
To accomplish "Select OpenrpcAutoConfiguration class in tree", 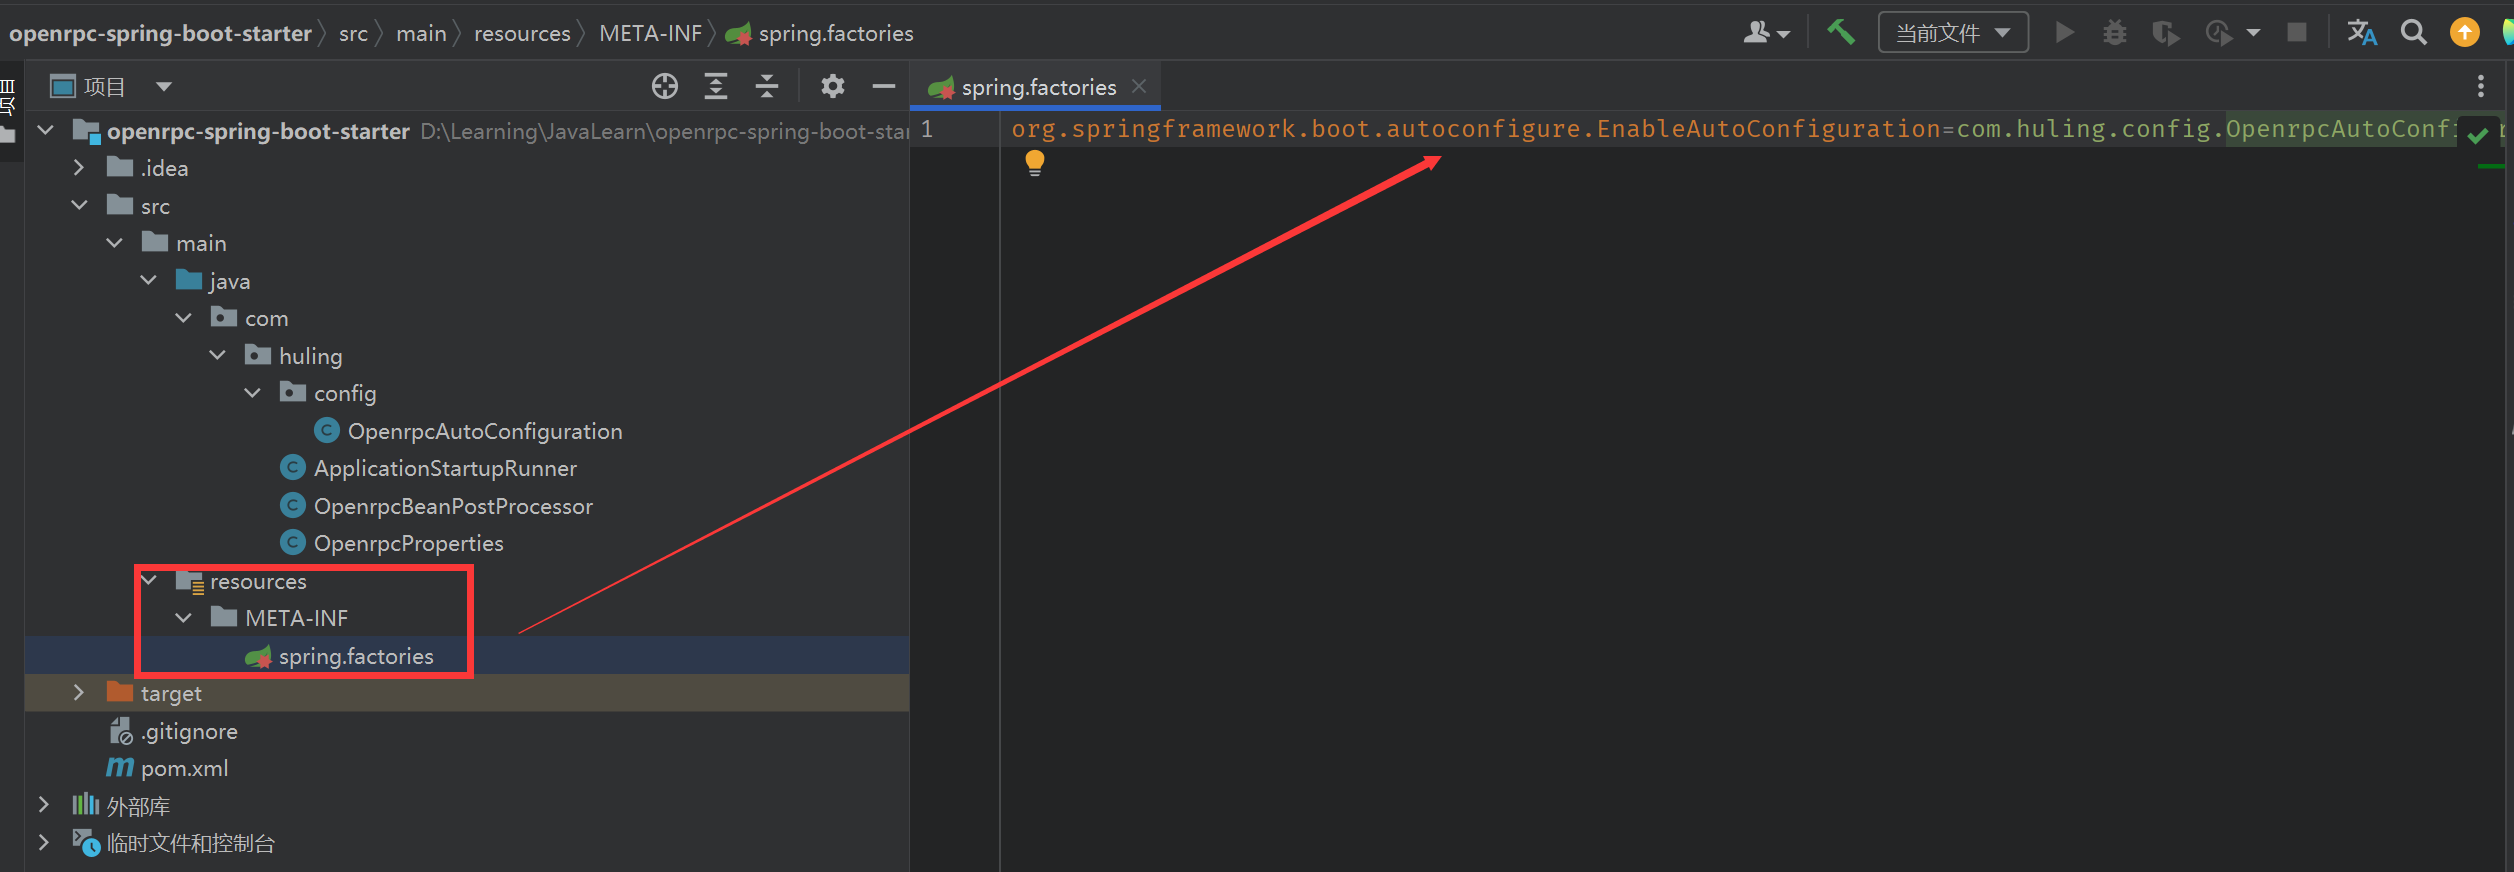I will pos(484,431).
